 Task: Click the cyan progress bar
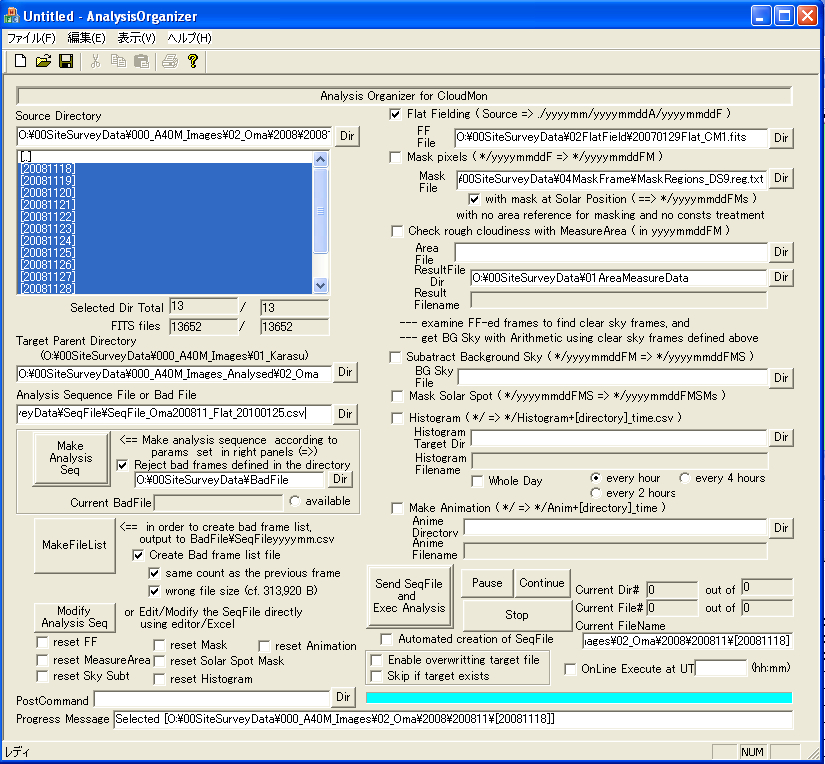point(579,697)
